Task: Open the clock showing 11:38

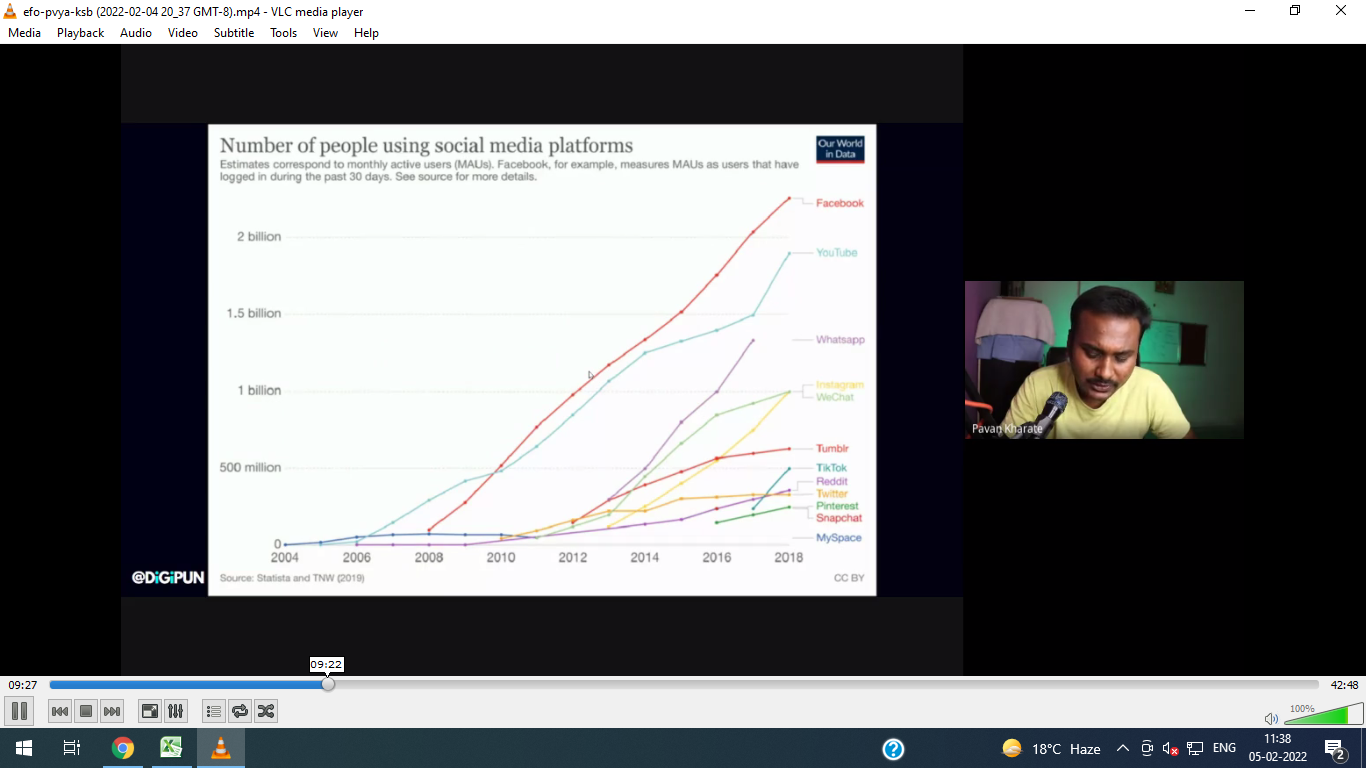Action: click(1277, 748)
